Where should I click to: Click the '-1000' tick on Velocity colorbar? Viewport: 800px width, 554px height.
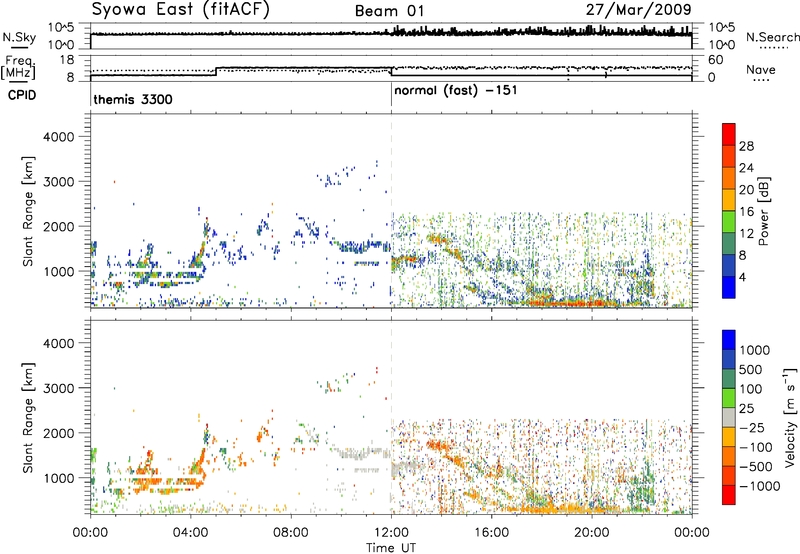[x=759, y=486]
